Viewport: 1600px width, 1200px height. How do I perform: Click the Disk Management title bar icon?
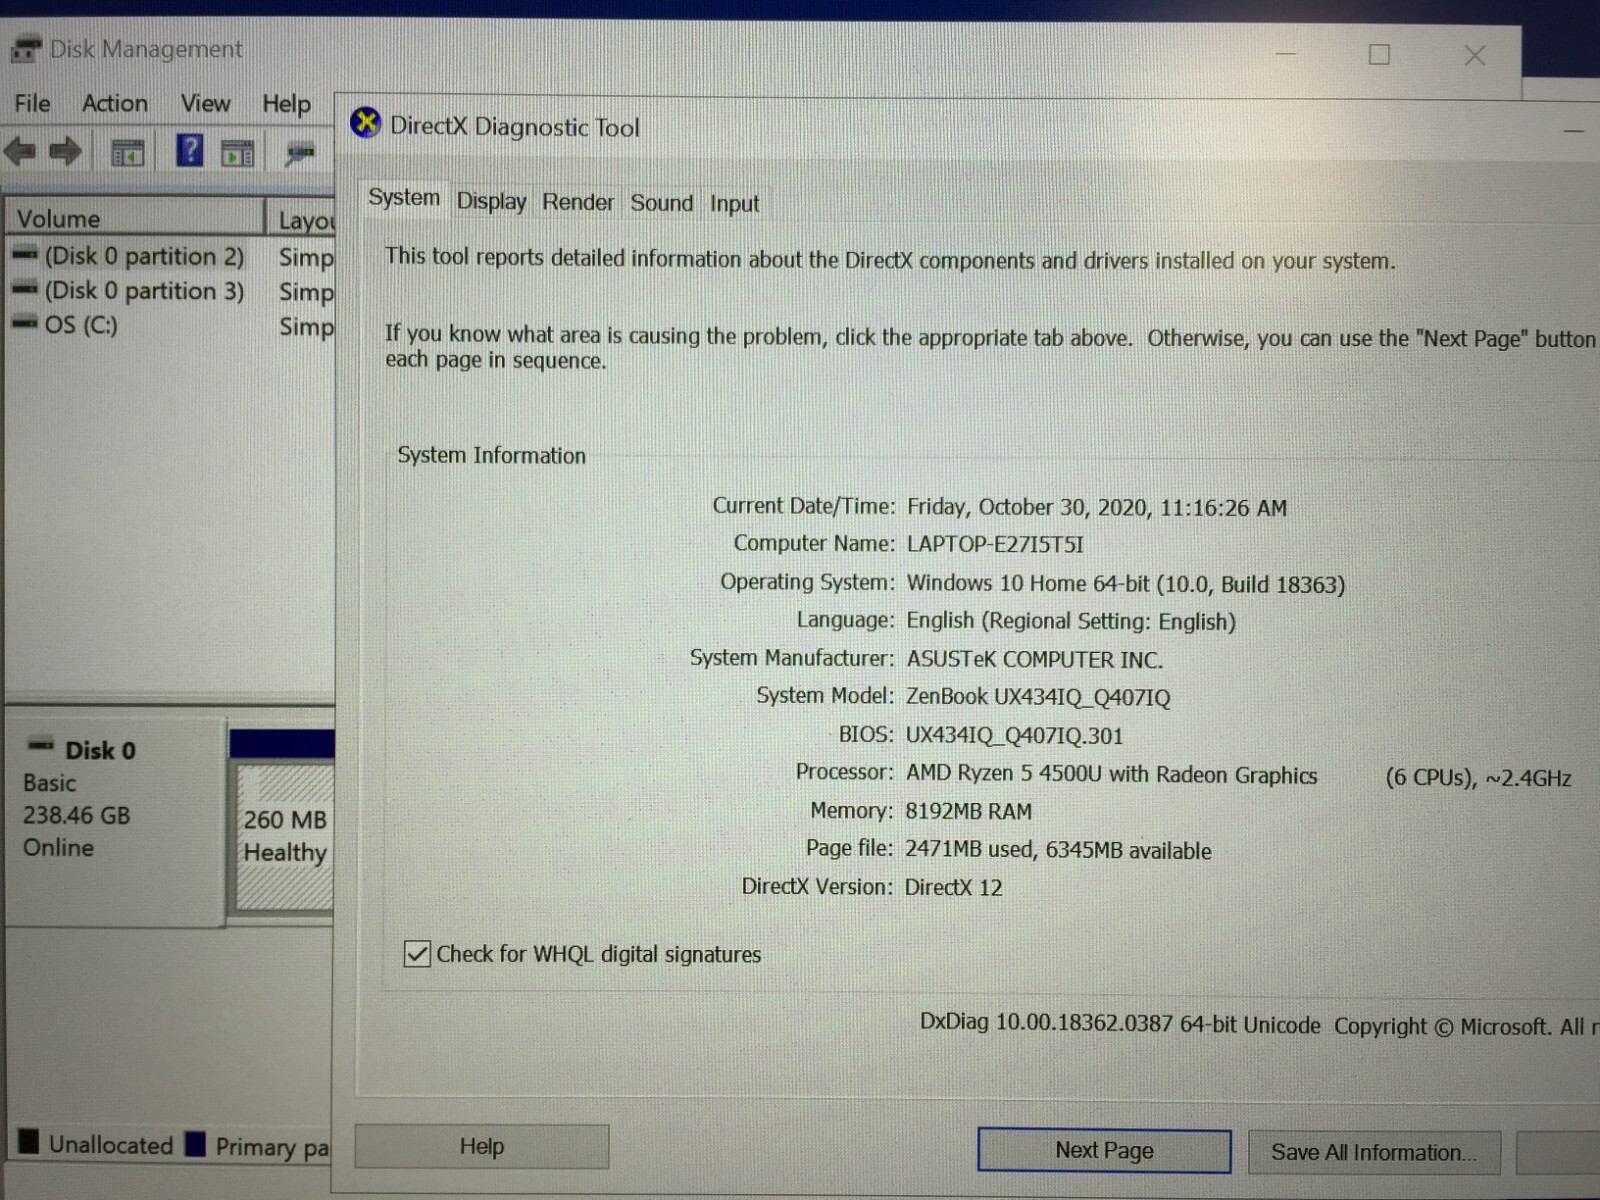[x=26, y=49]
